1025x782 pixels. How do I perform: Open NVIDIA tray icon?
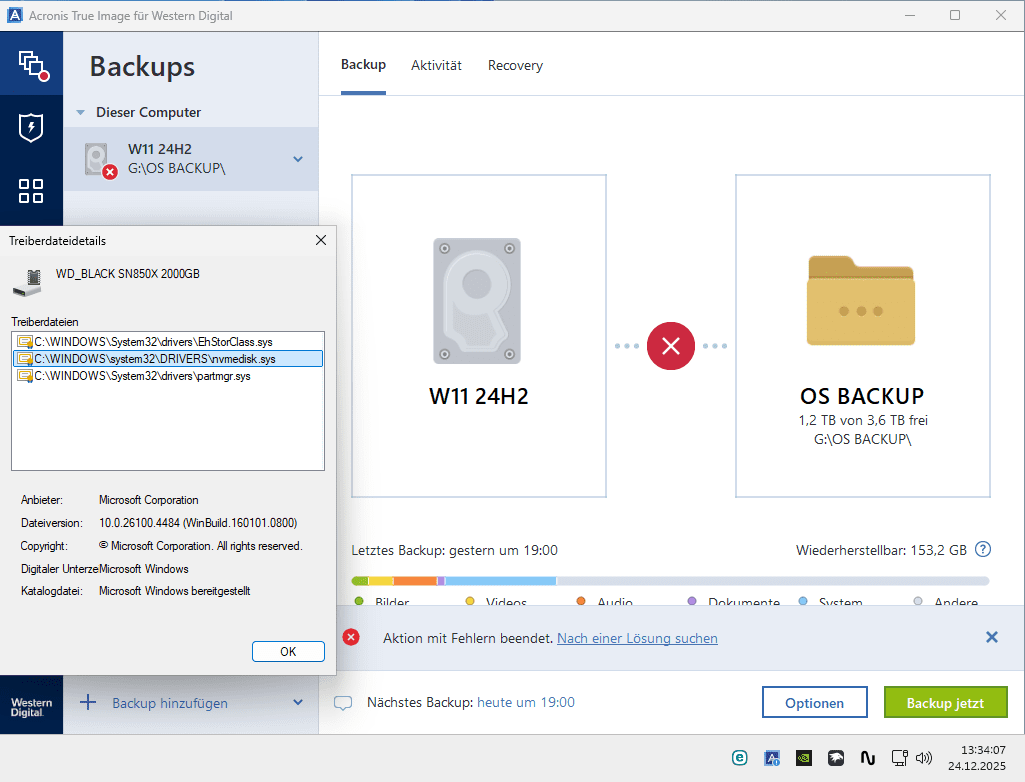[x=803, y=758]
